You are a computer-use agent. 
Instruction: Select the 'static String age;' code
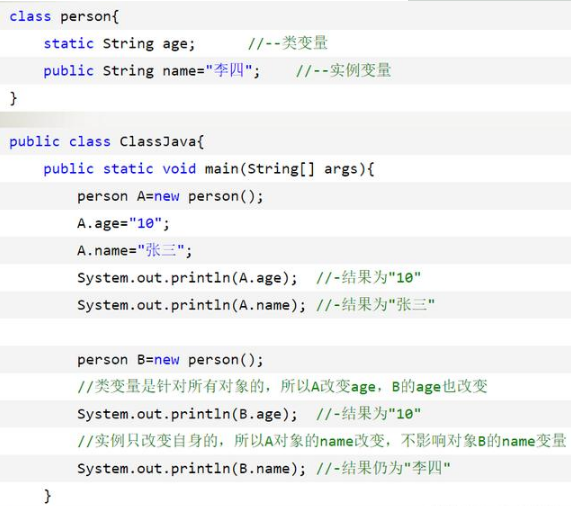click(x=119, y=44)
